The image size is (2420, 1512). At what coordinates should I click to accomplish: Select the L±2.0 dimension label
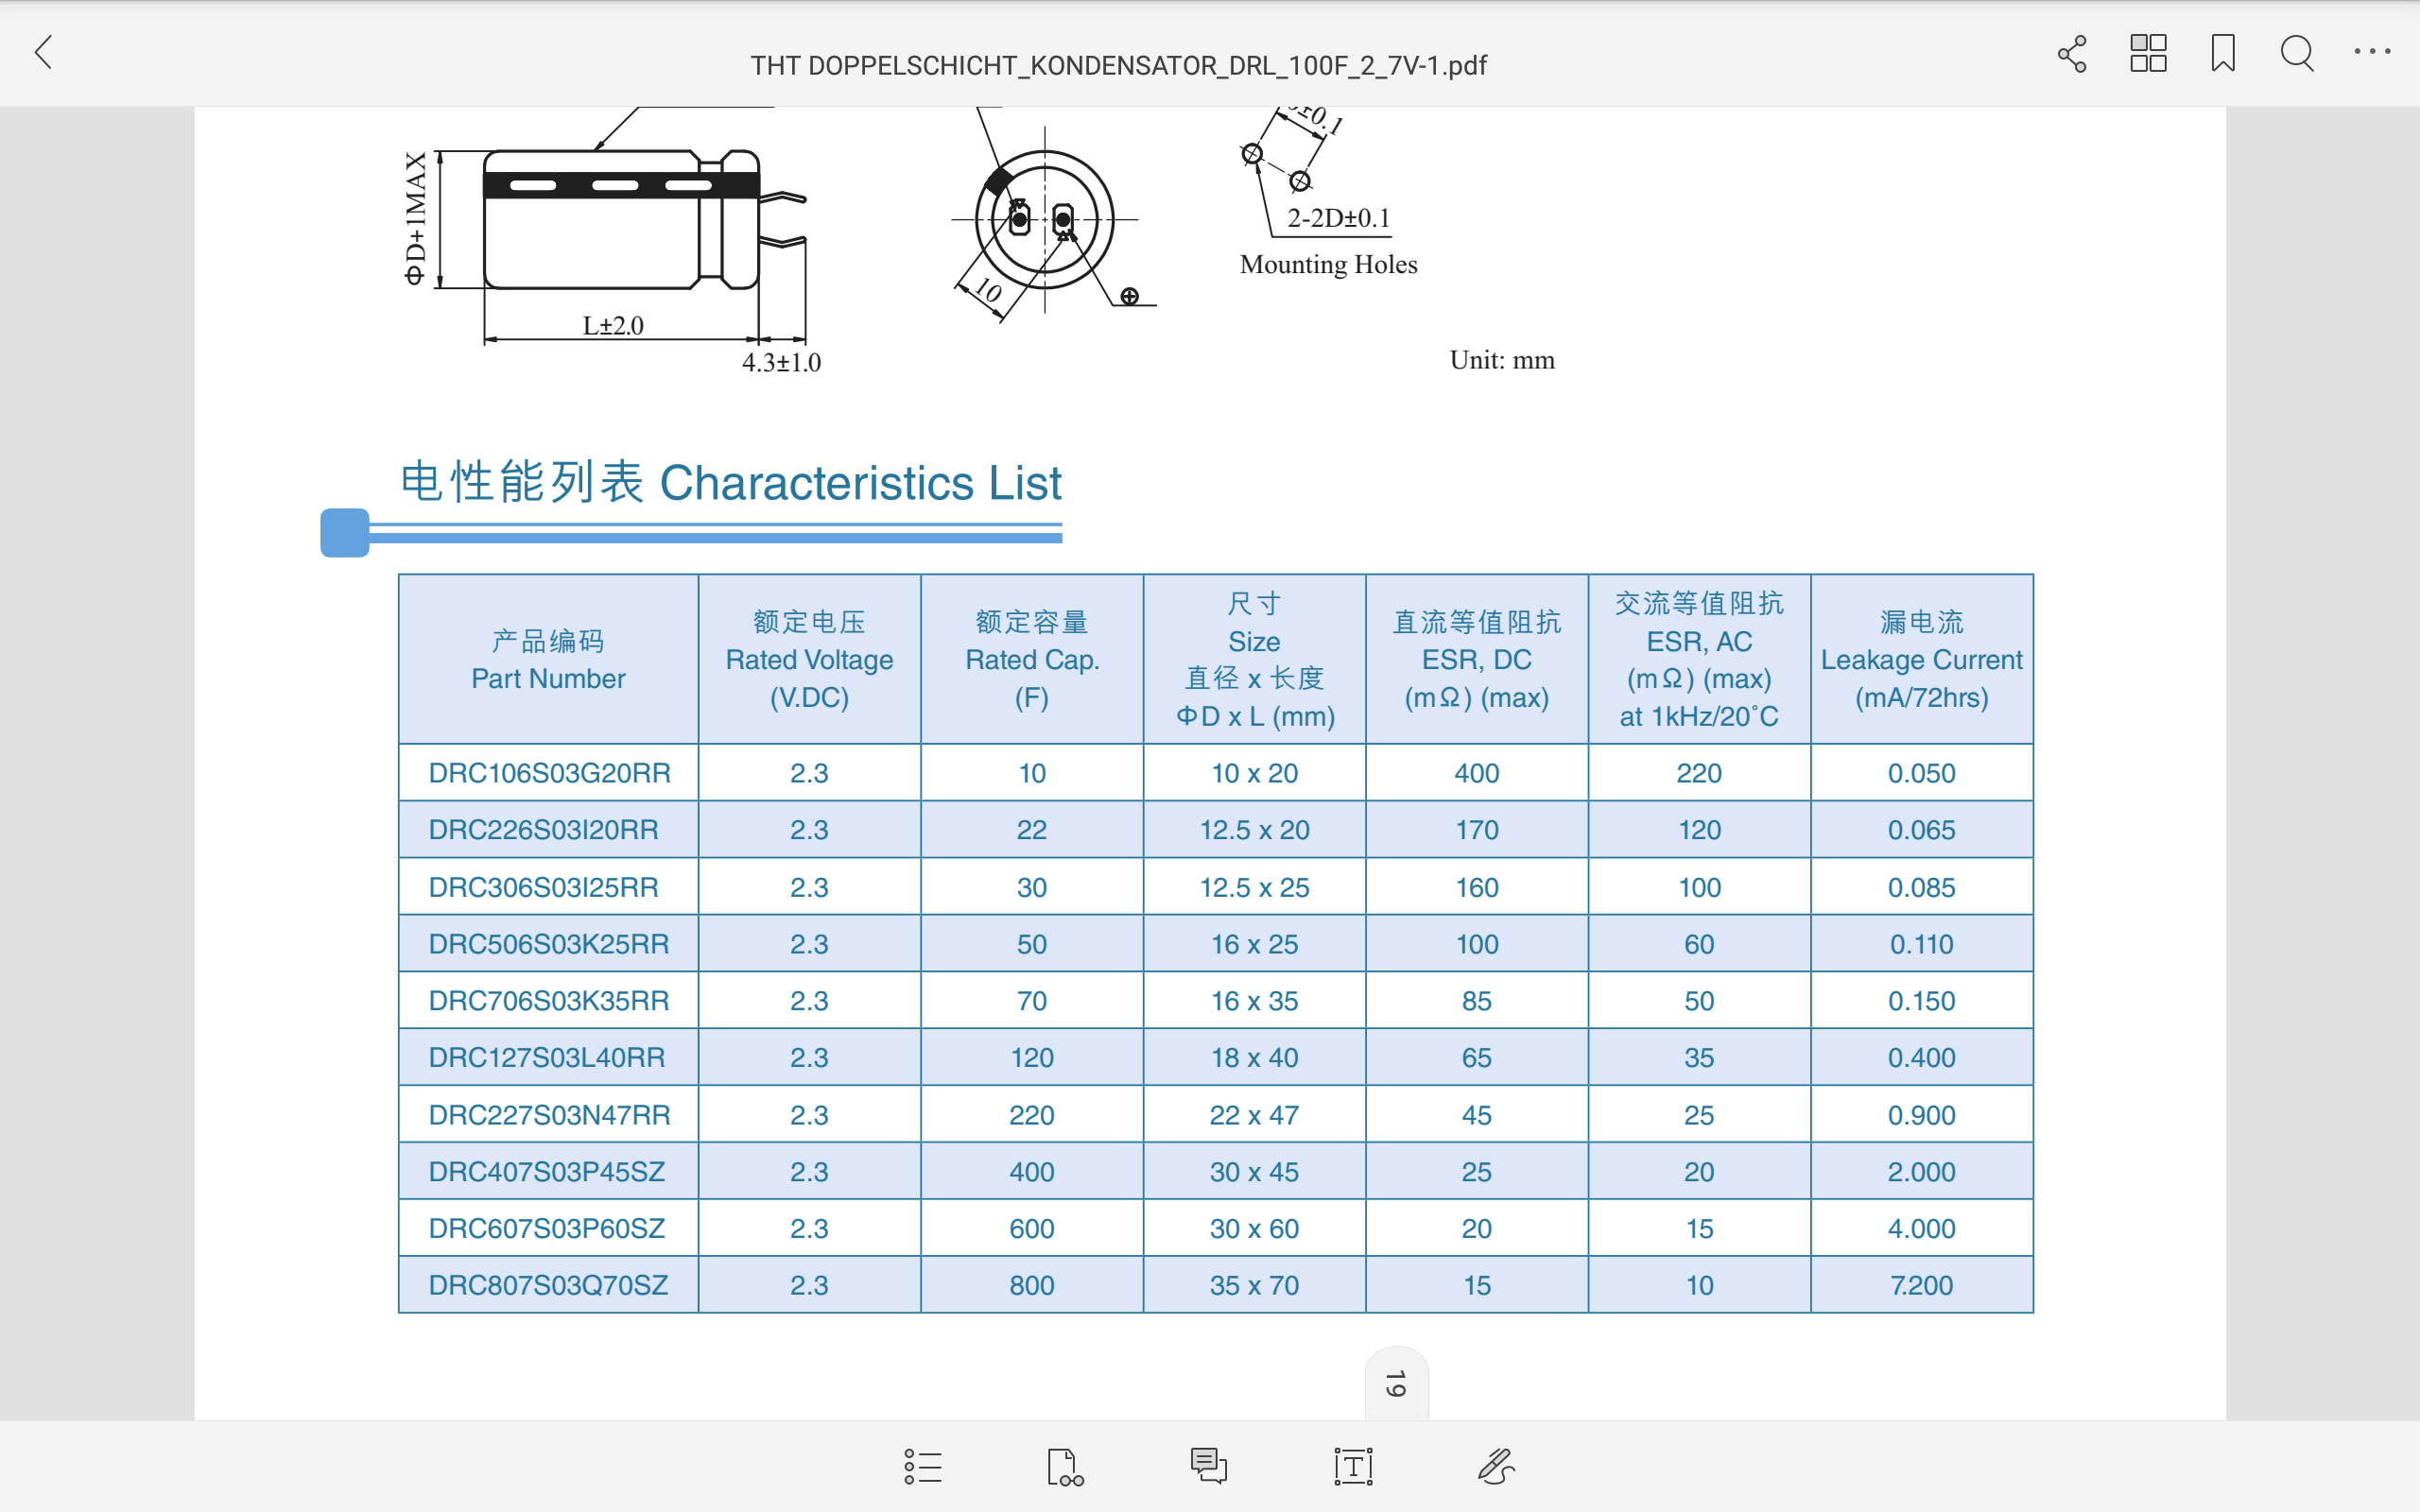point(613,326)
